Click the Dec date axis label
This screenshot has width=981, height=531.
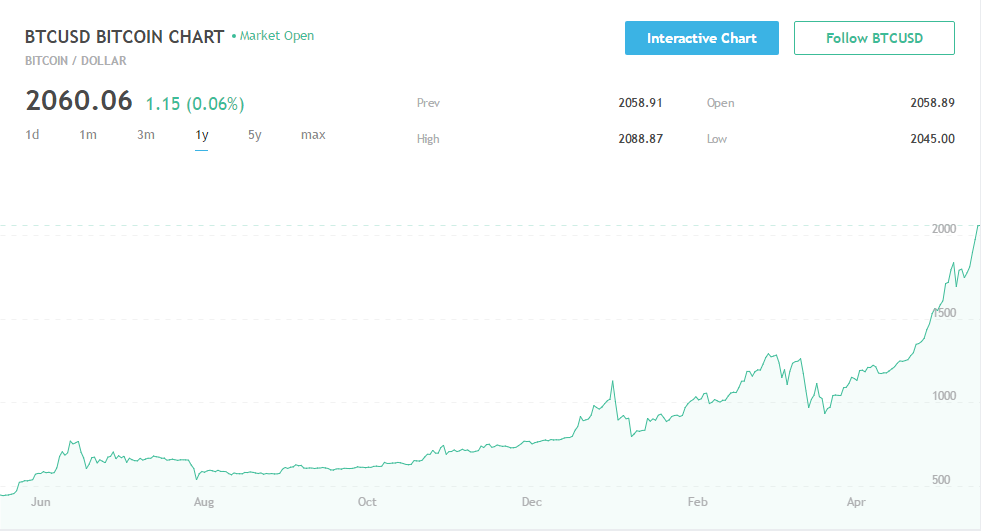(x=531, y=502)
